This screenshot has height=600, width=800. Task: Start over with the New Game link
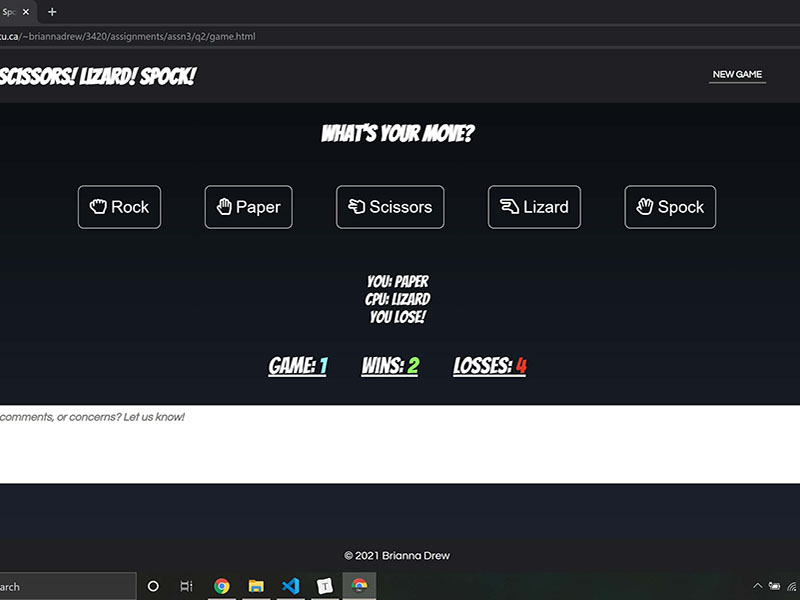(x=737, y=75)
